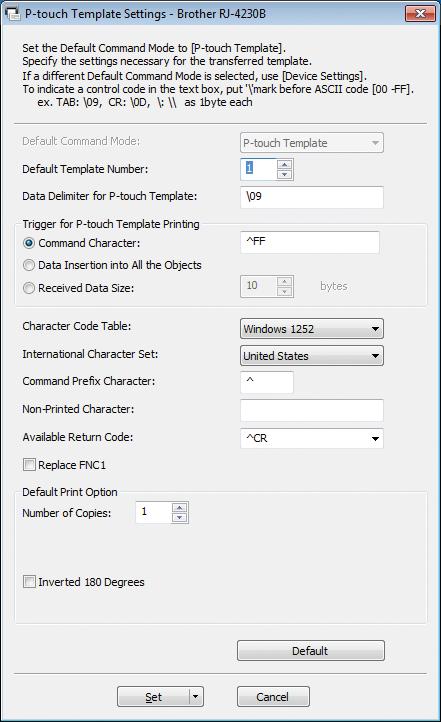Select Data Insertion into All the Objects
The height and width of the screenshot is (722, 441).
pyautogui.click(x=29, y=265)
